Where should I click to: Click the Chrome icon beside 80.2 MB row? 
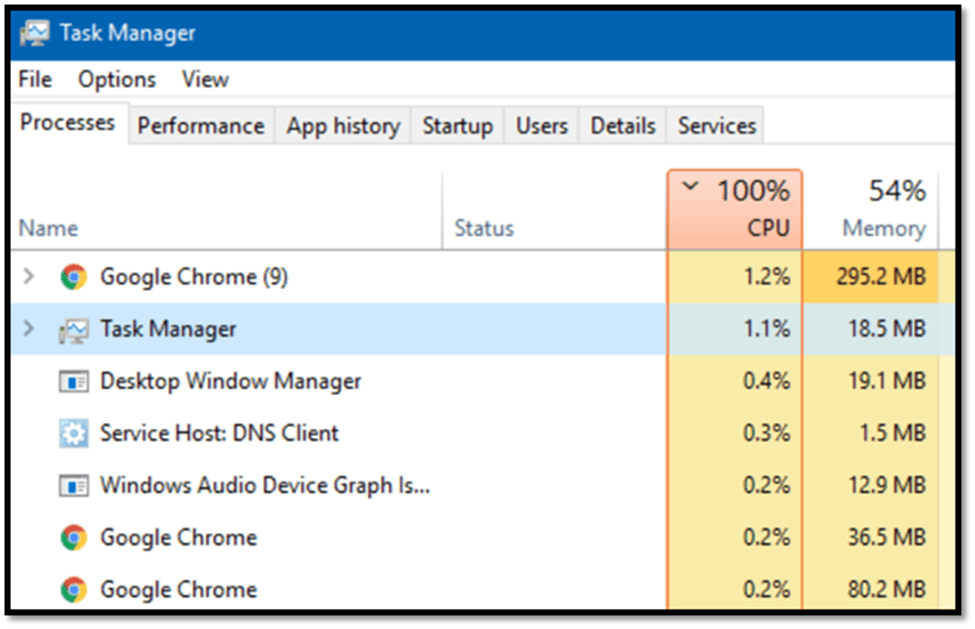click(73, 590)
